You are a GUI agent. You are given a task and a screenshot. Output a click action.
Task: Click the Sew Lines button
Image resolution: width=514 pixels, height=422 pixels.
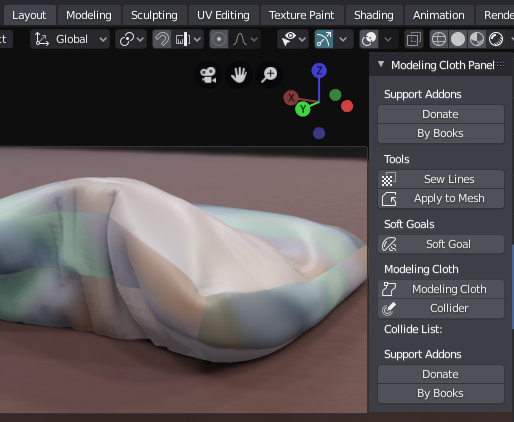[441, 179]
